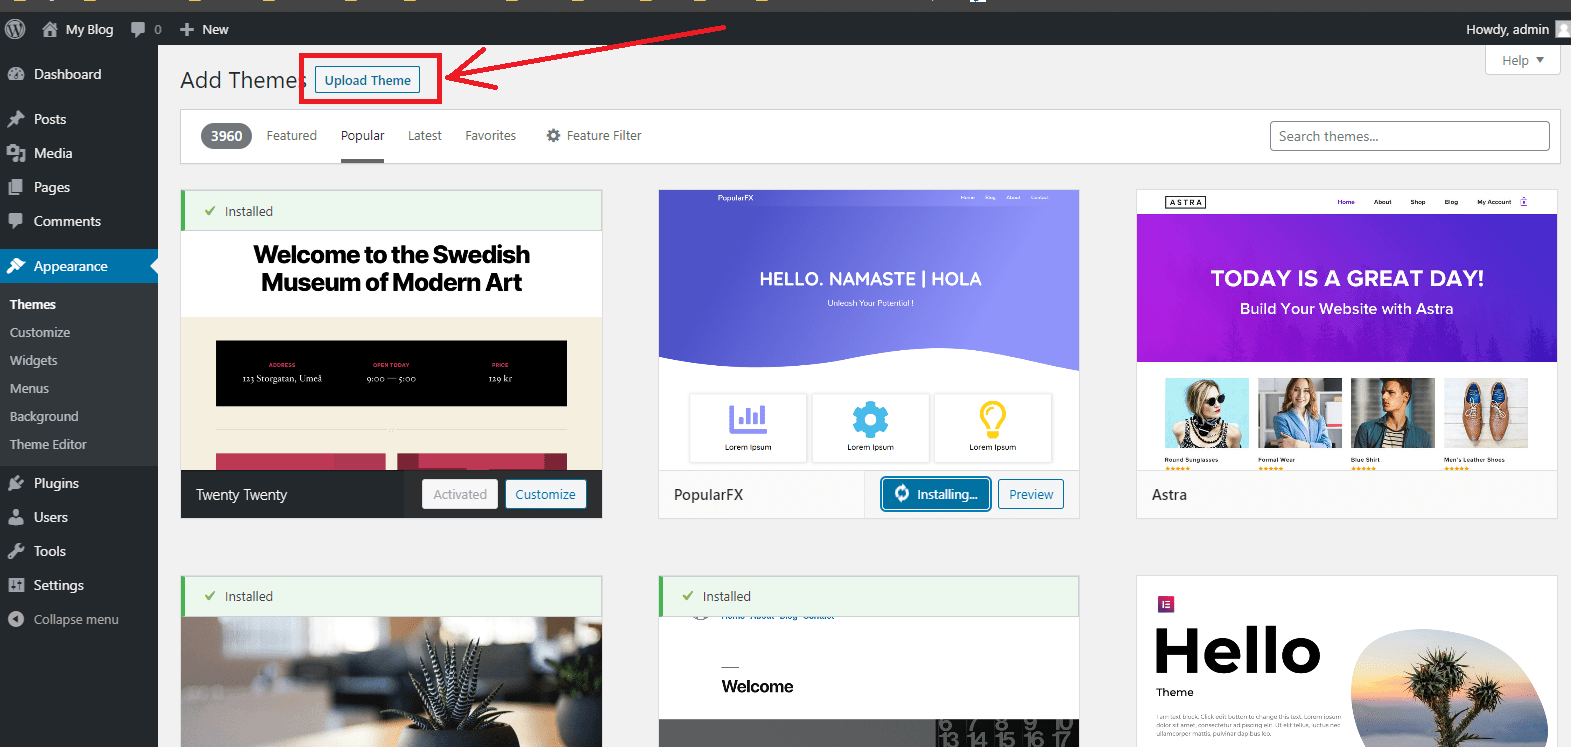Switch to the Popular tab
This screenshot has height=747, width=1571.
click(x=362, y=135)
